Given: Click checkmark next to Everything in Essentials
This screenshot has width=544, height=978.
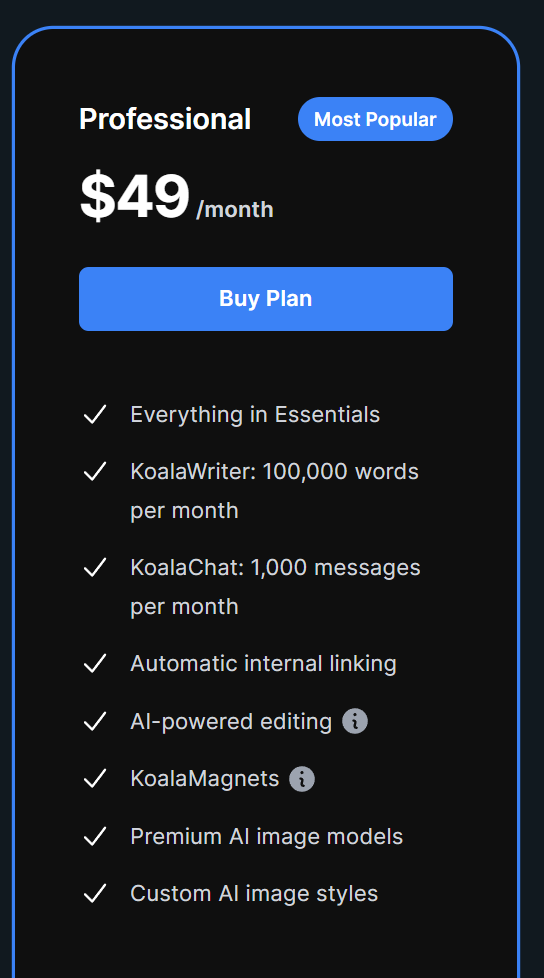Looking at the screenshot, I should point(95,415).
